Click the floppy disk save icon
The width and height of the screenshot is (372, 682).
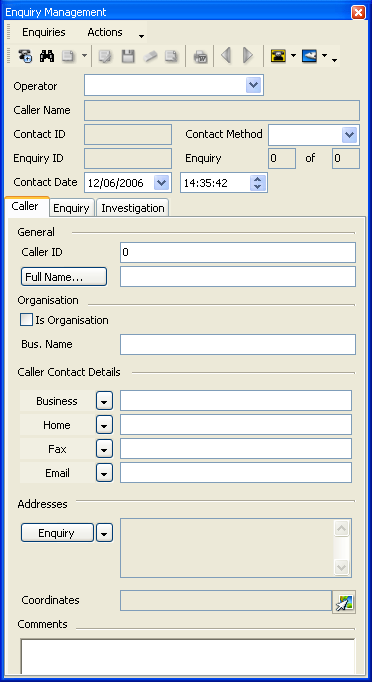tap(128, 56)
